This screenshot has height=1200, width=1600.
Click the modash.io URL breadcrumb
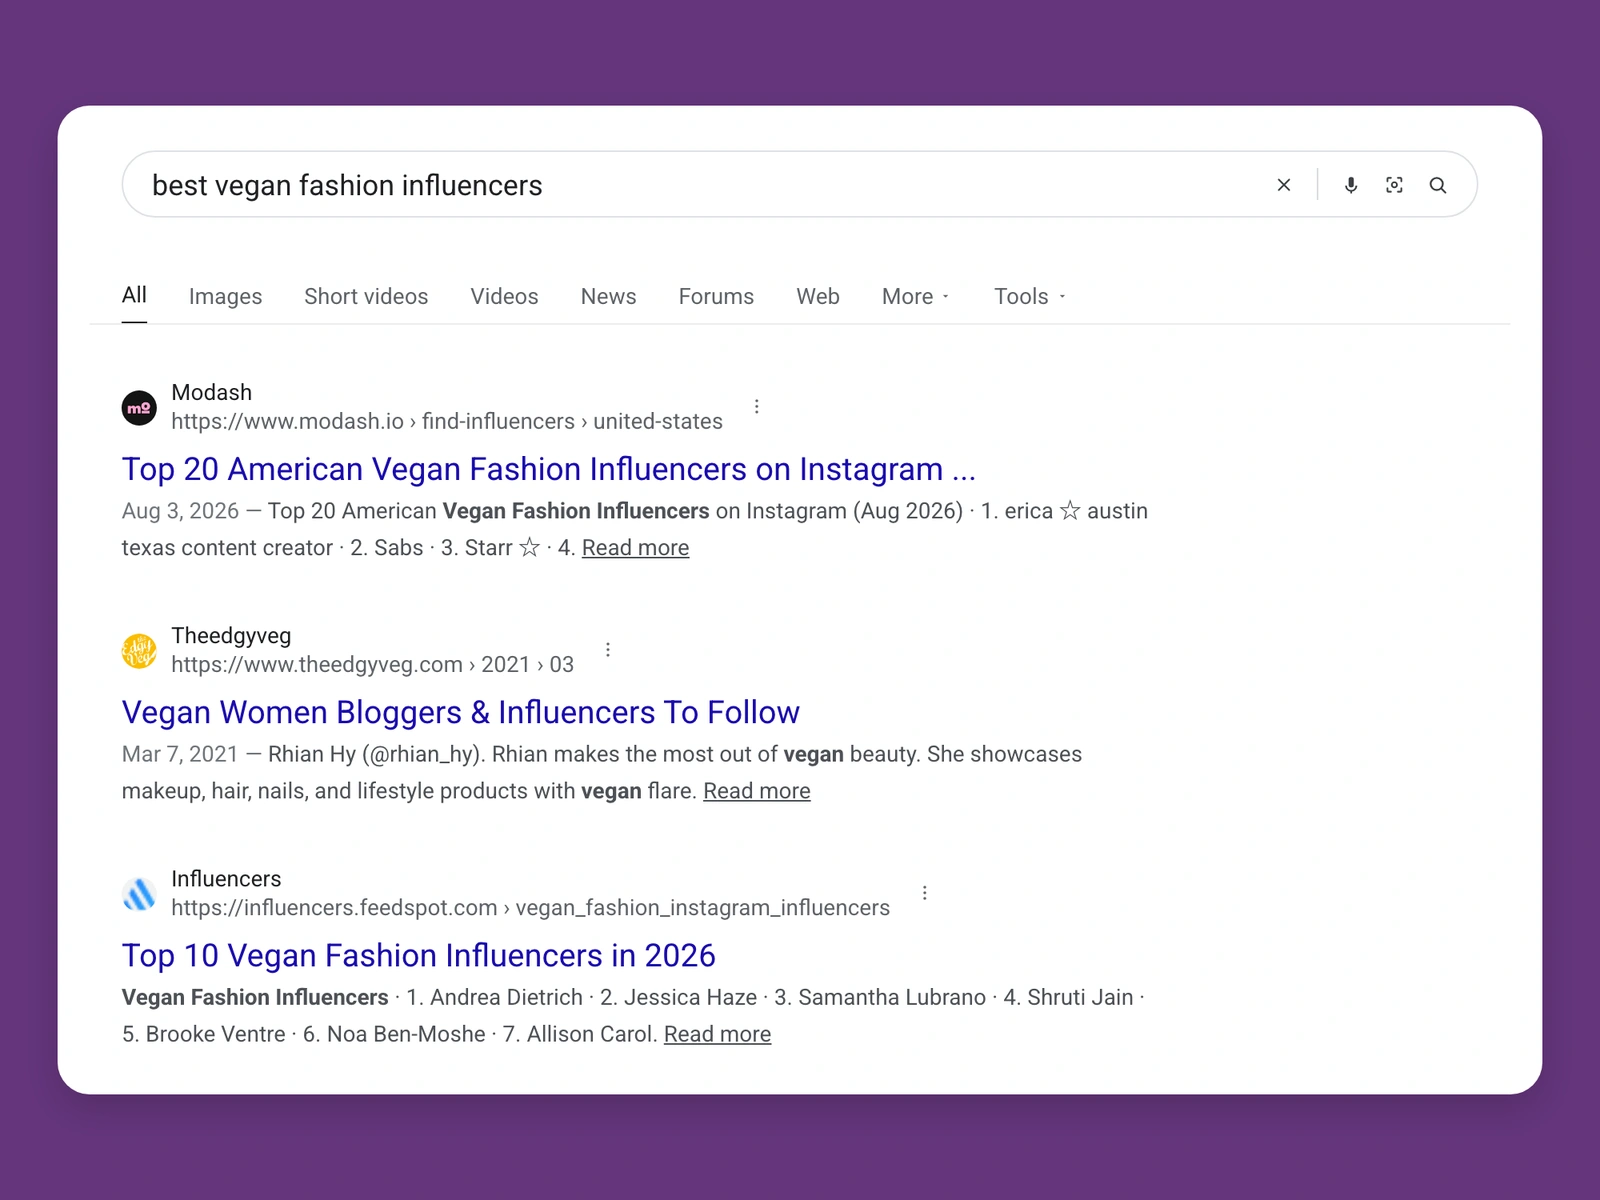446,421
